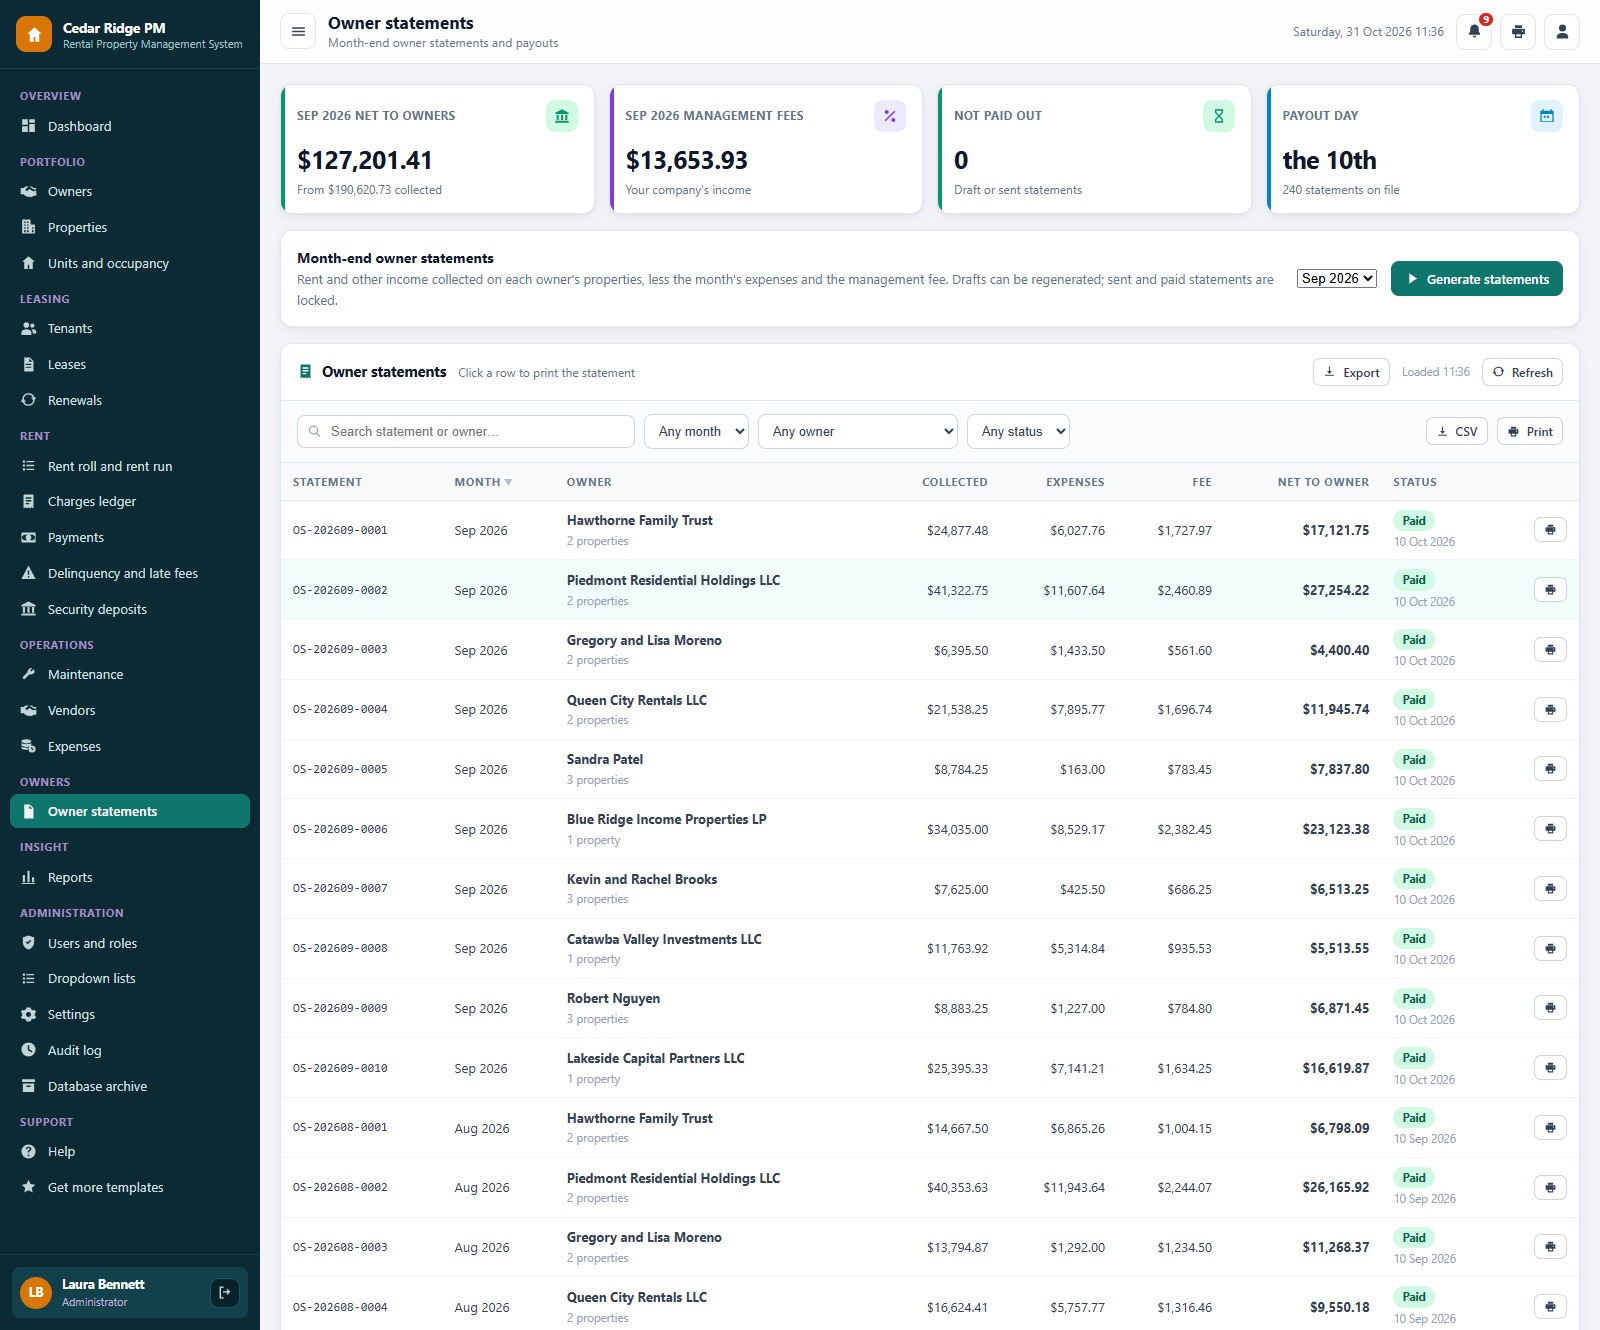Select statement number OS-202609-0005
This screenshot has width=1600, height=1330.
click(x=340, y=769)
